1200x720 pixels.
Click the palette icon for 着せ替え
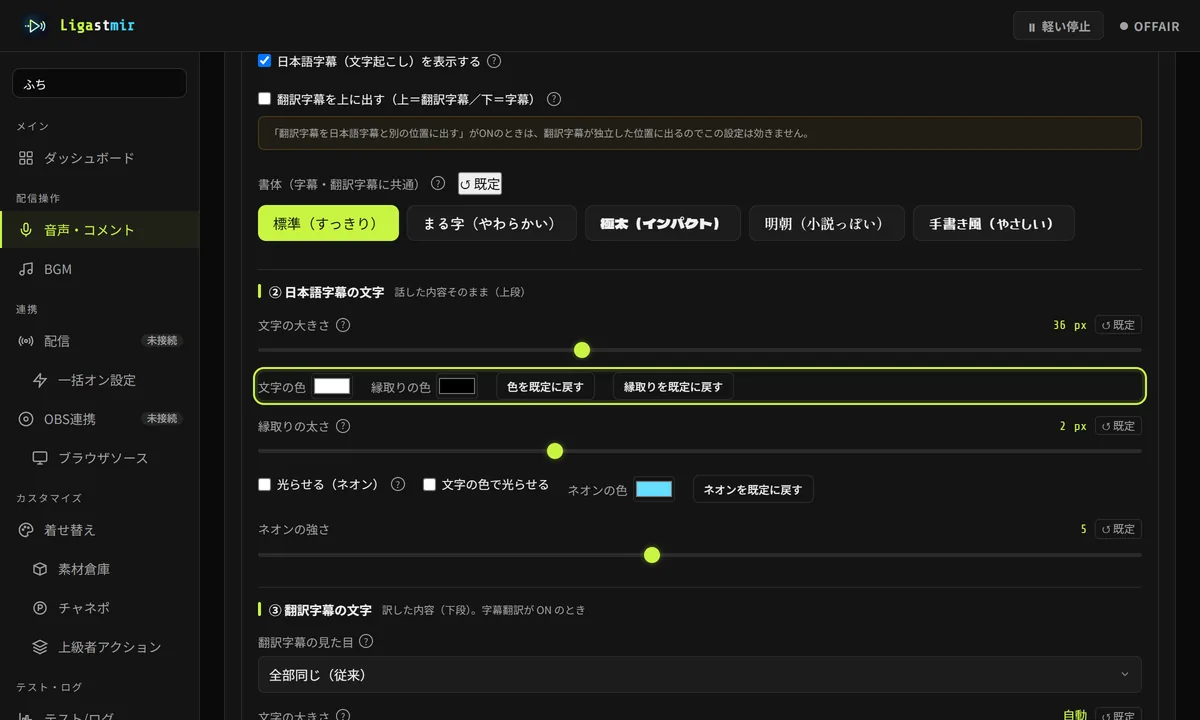point(26,530)
